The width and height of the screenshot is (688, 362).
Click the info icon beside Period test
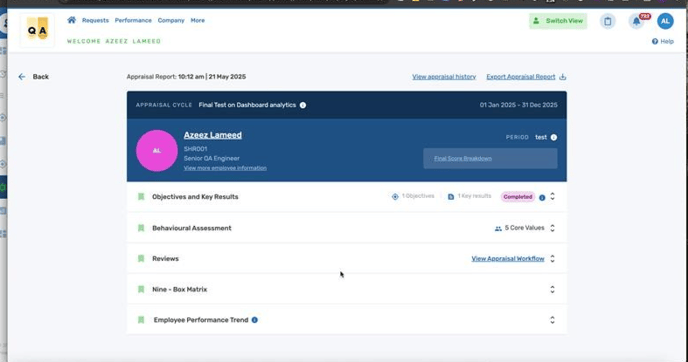554,137
